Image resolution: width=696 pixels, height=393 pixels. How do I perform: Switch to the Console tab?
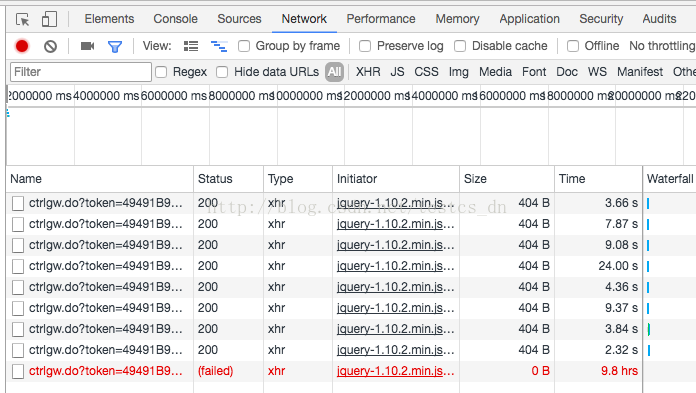[x=175, y=19]
